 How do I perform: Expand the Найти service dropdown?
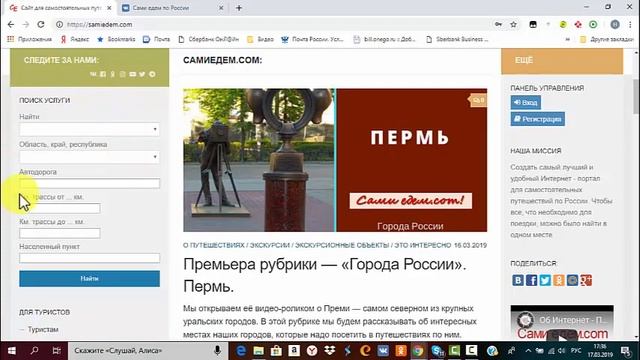pos(89,129)
